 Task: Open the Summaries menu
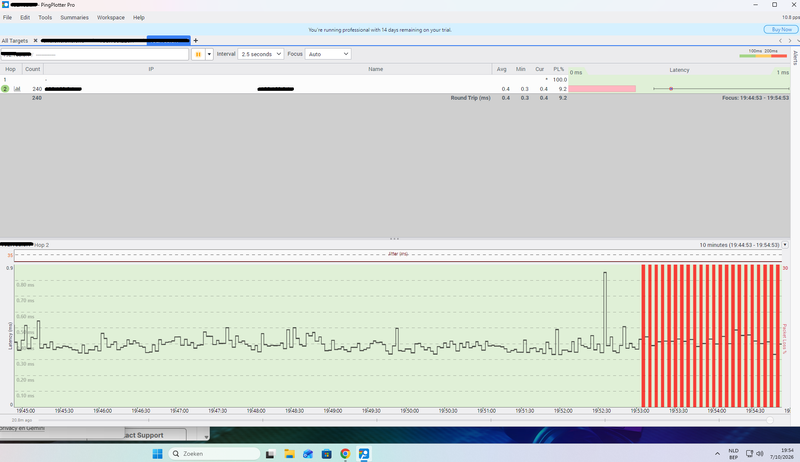(74, 17)
